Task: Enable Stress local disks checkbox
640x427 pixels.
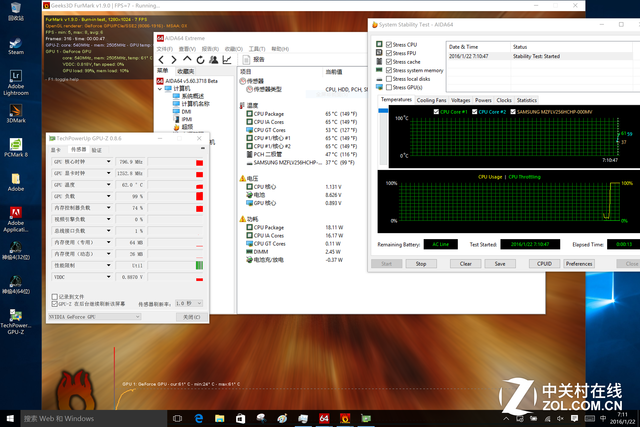Action: pyautogui.click(x=389, y=79)
